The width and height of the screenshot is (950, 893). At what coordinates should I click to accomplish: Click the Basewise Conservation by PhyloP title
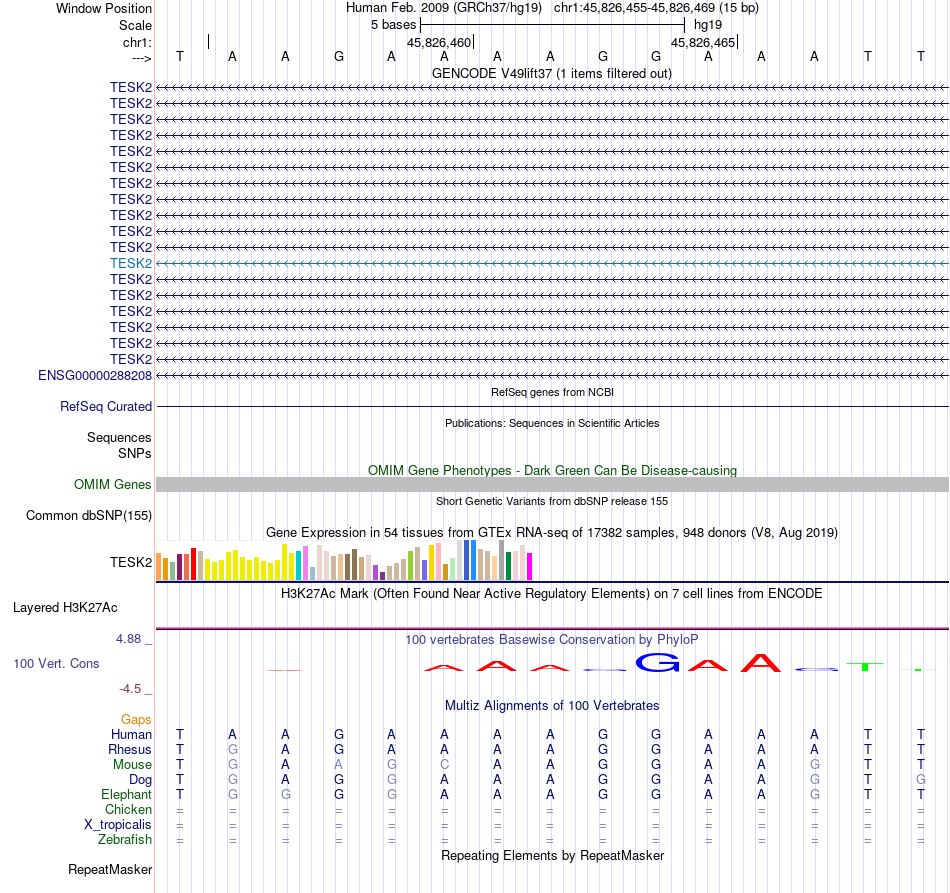pos(552,639)
